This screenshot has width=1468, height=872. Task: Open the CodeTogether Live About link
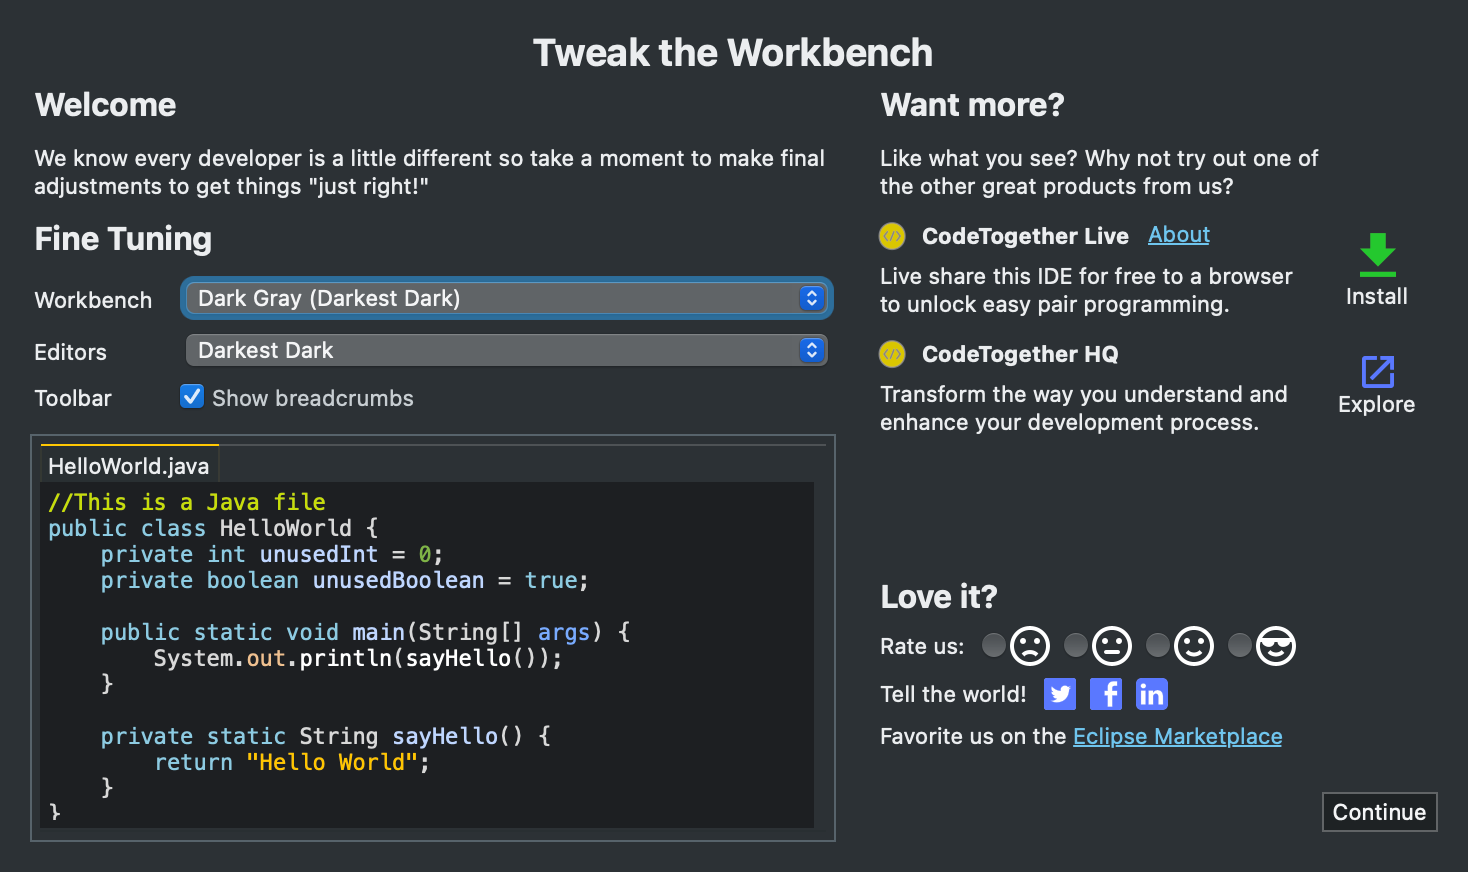pyautogui.click(x=1179, y=235)
